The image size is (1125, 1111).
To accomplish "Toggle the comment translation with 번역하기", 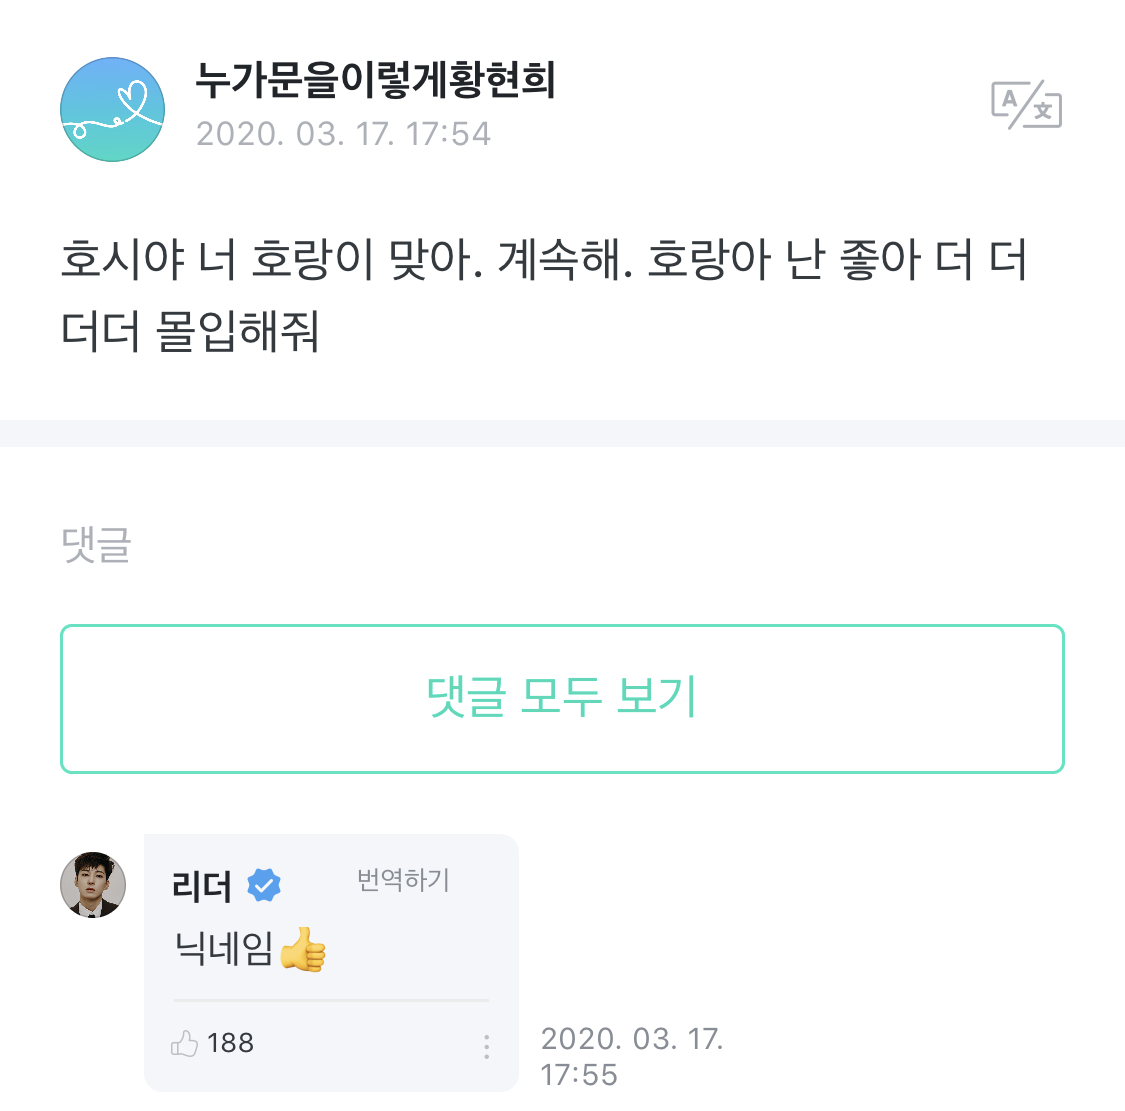I will click(x=402, y=882).
